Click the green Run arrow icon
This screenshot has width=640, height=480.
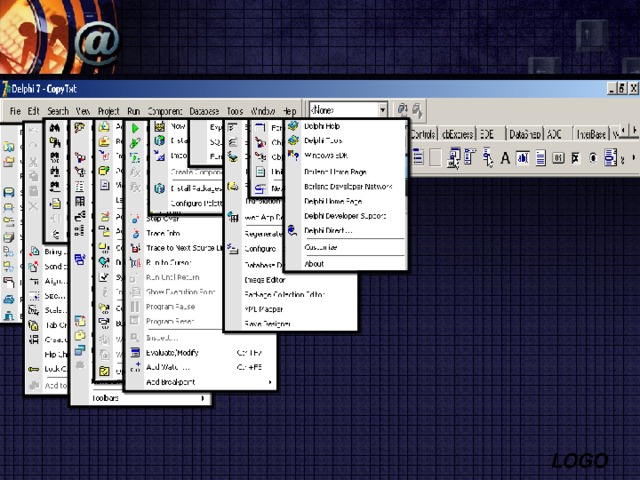(x=133, y=128)
